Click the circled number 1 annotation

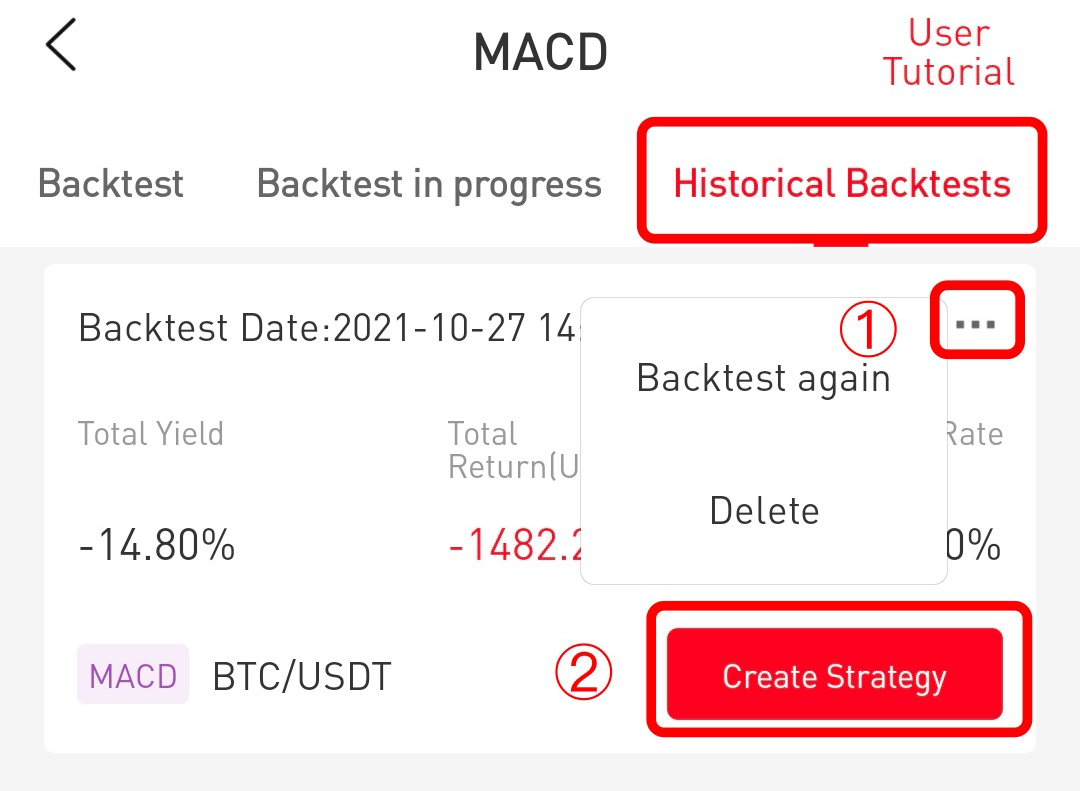868,331
